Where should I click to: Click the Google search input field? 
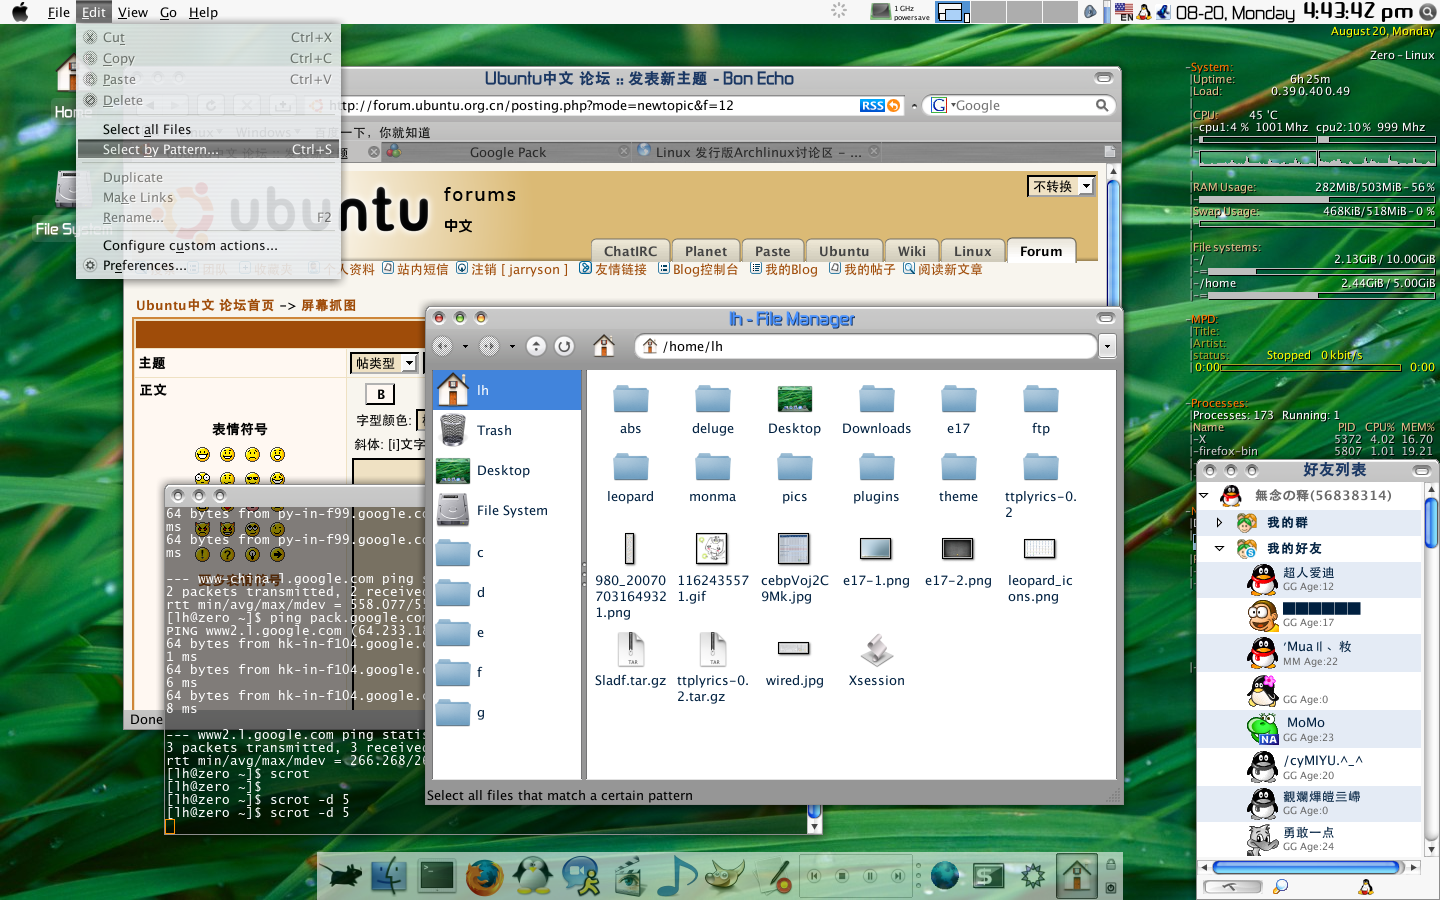(1020, 105)
